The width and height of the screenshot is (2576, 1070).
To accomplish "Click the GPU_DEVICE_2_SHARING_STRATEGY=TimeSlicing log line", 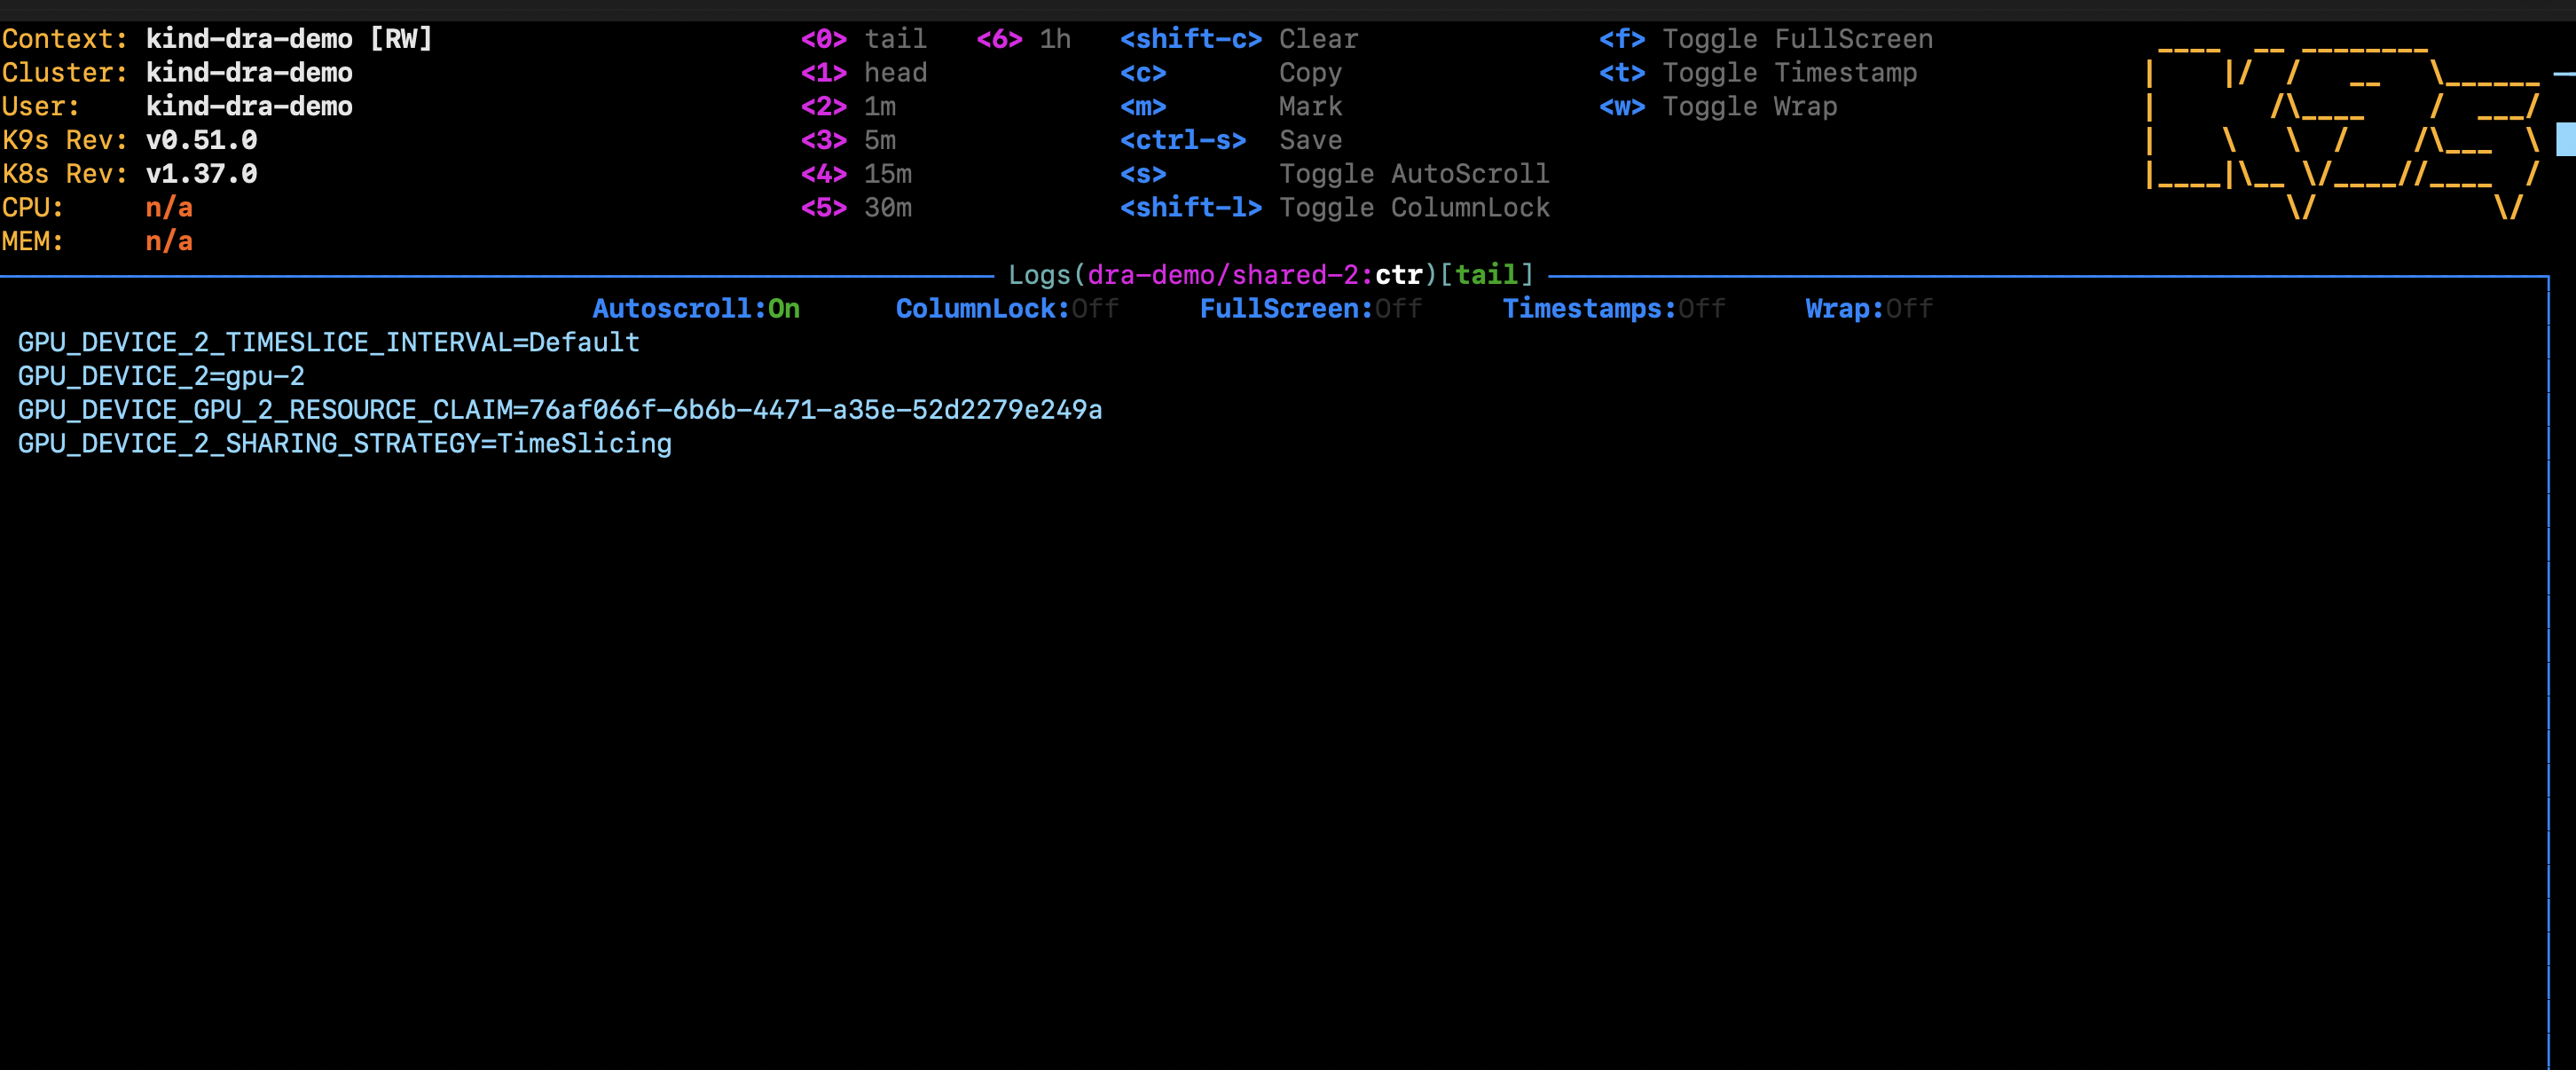I will [x=344, y=443].
